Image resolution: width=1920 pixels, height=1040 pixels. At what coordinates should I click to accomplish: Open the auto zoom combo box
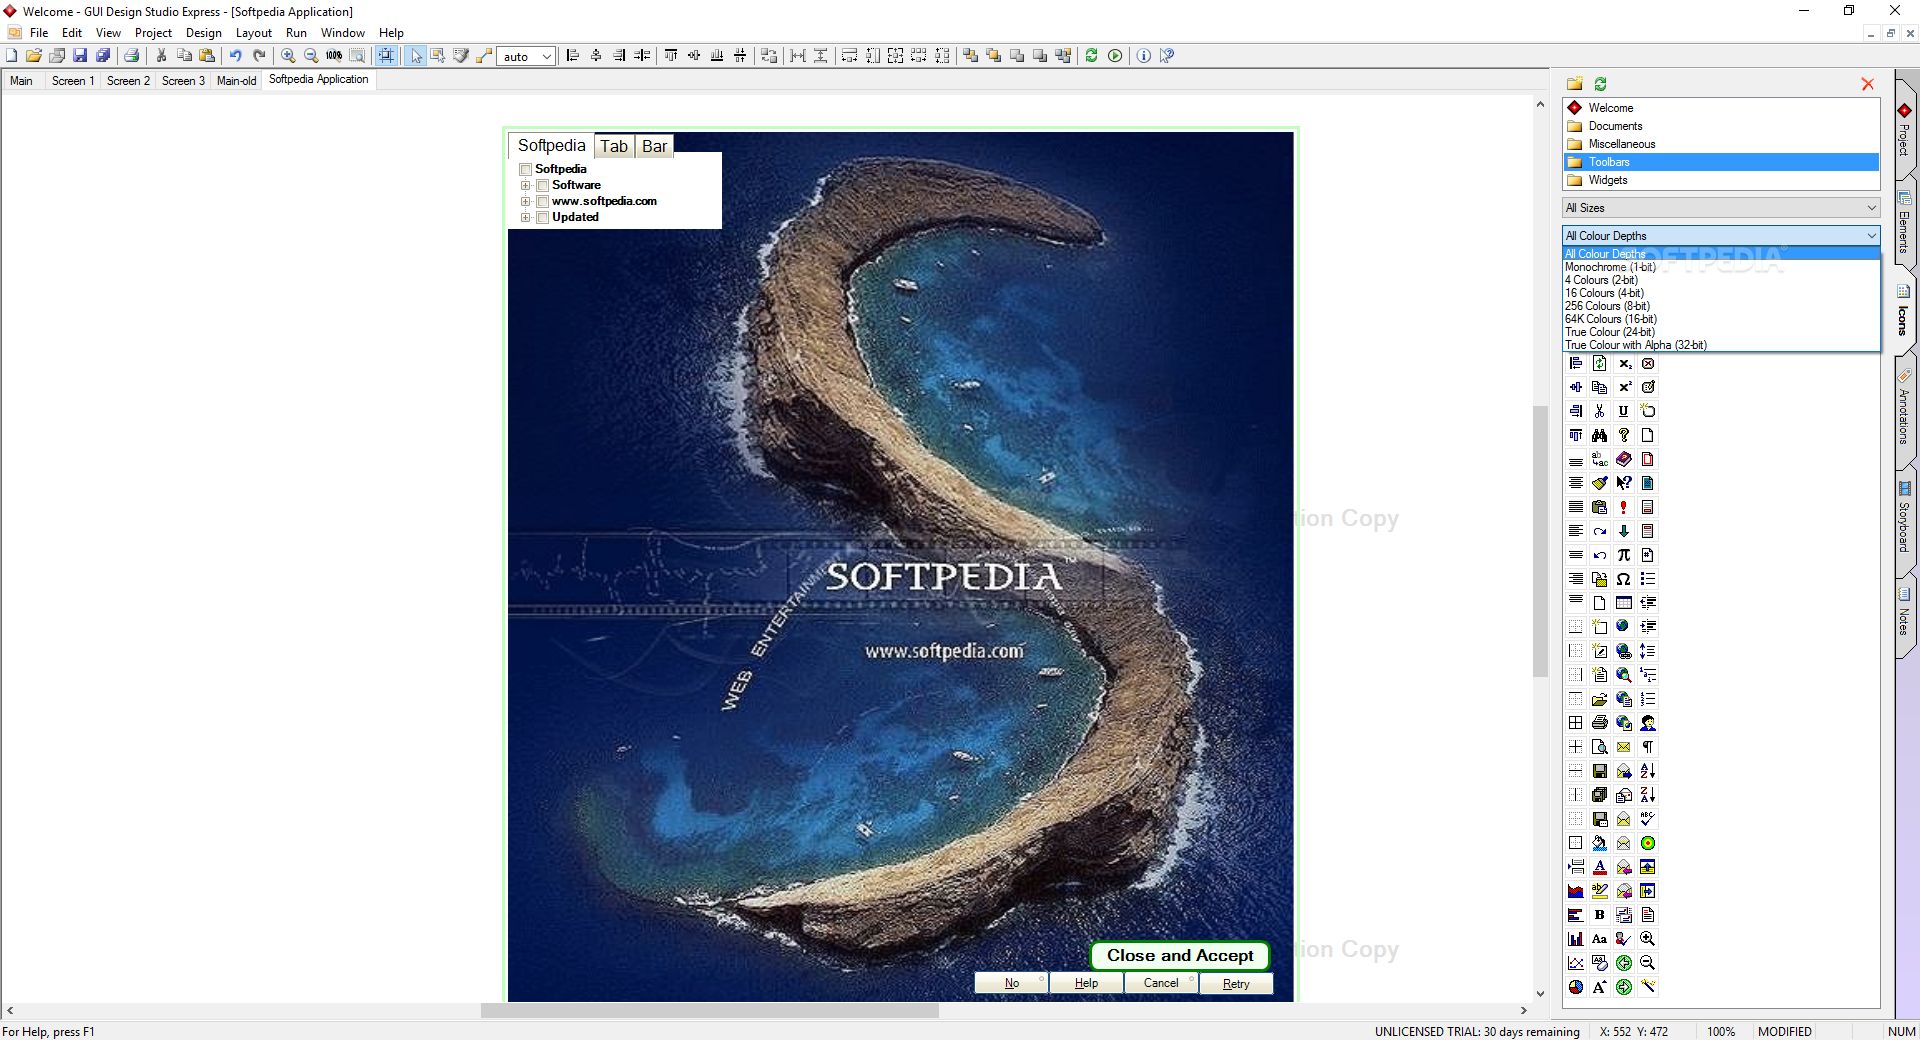pyautogui.click(x=527, y=57)
